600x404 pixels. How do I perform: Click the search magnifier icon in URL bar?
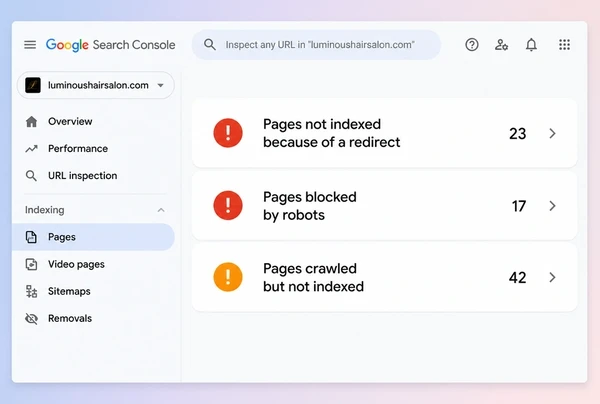210,44
